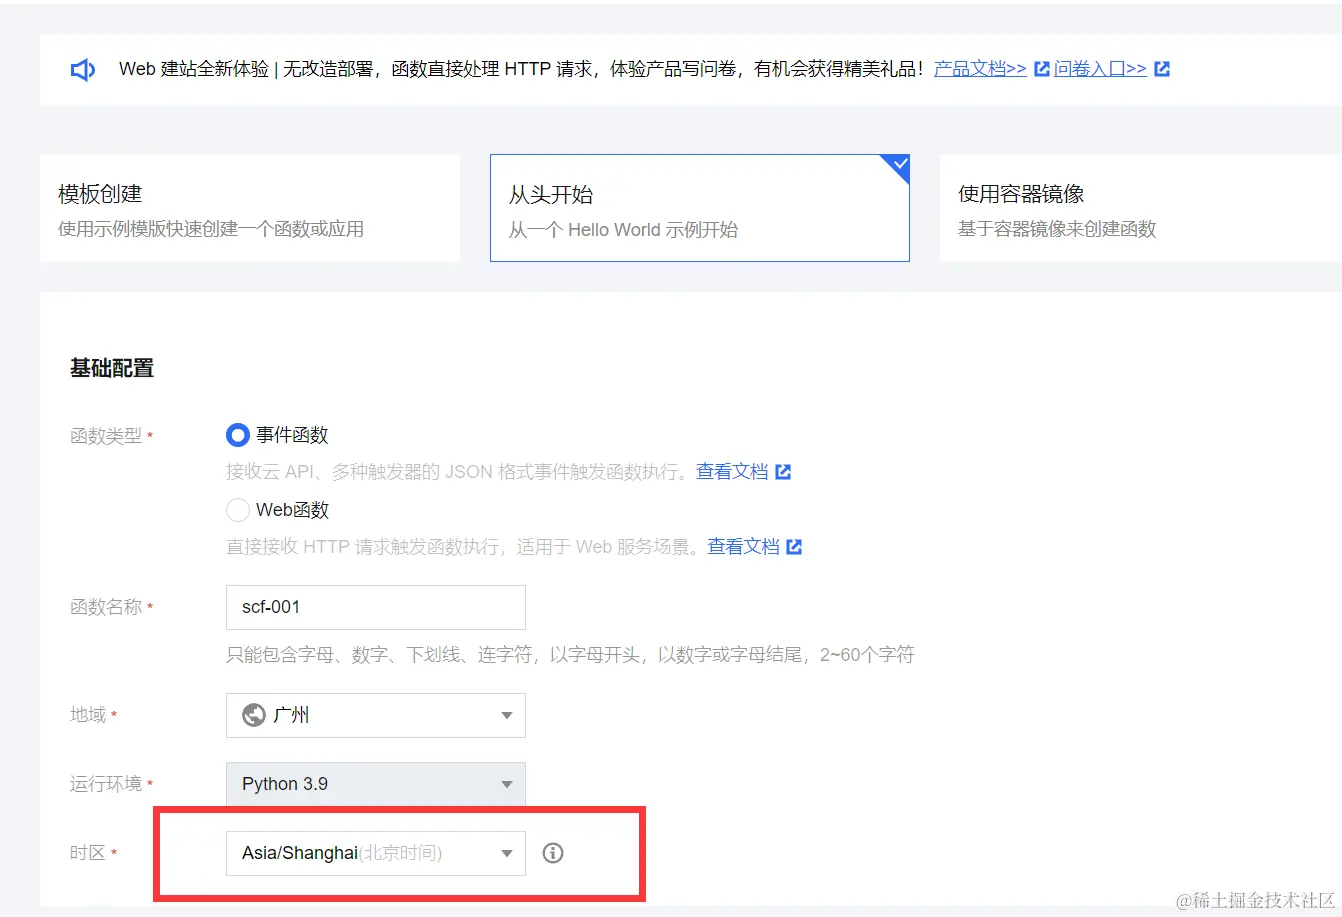
Task: Switch to the 使用容器镜像 creation option
Action: (1140, 207)
